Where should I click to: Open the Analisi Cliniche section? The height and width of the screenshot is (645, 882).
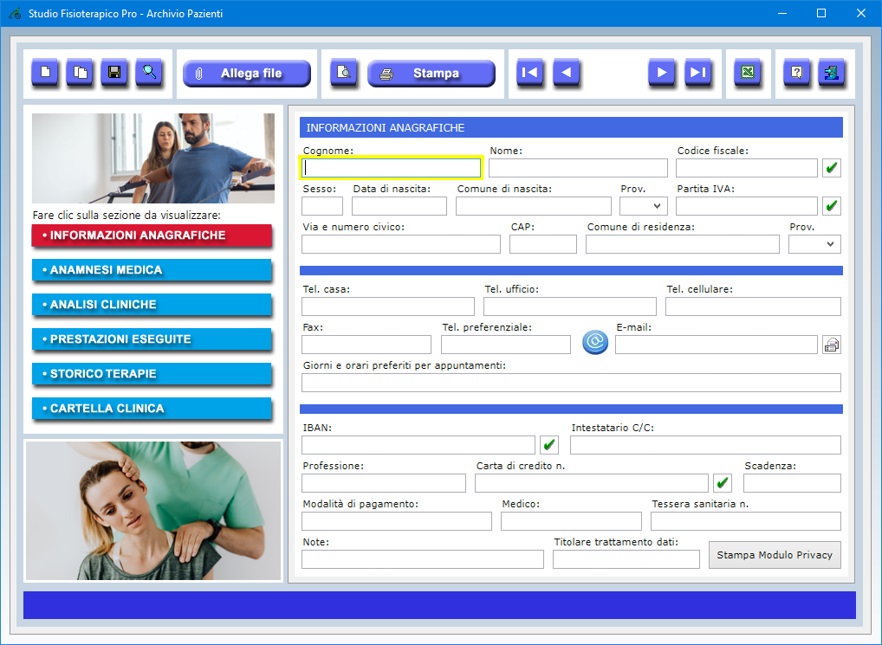tap(152, 305)
